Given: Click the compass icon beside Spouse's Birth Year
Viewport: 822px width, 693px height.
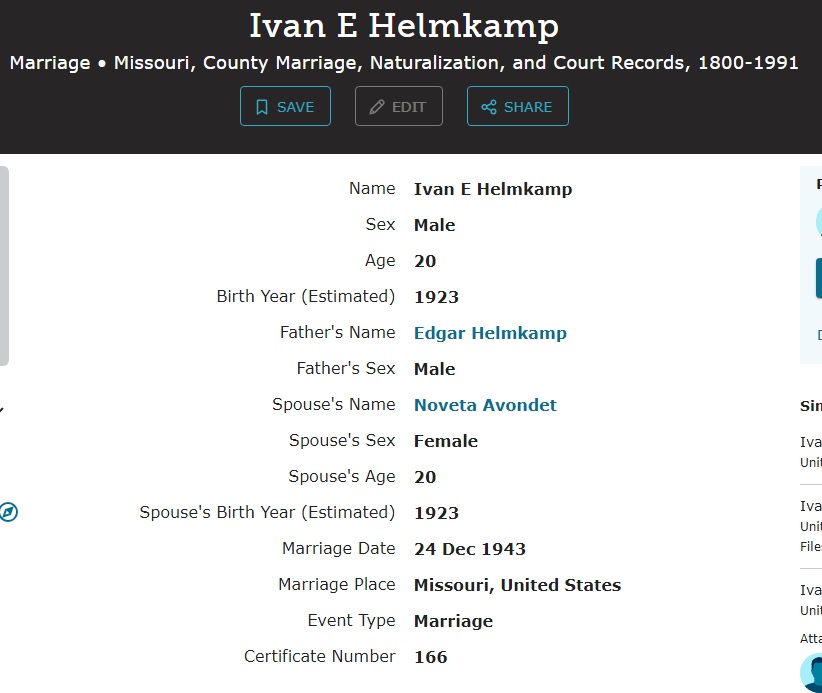Looking at the screenshot, I should (8, 513).
